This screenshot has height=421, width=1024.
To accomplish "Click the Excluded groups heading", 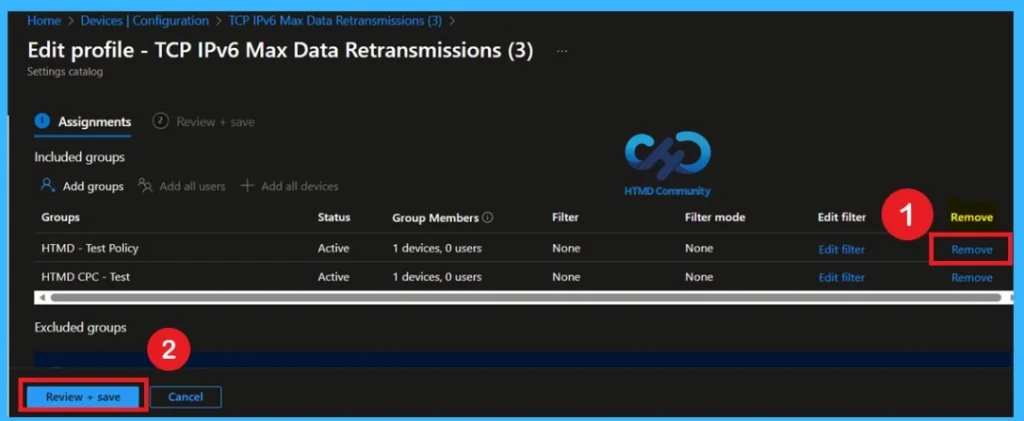I will coord(80,328).
